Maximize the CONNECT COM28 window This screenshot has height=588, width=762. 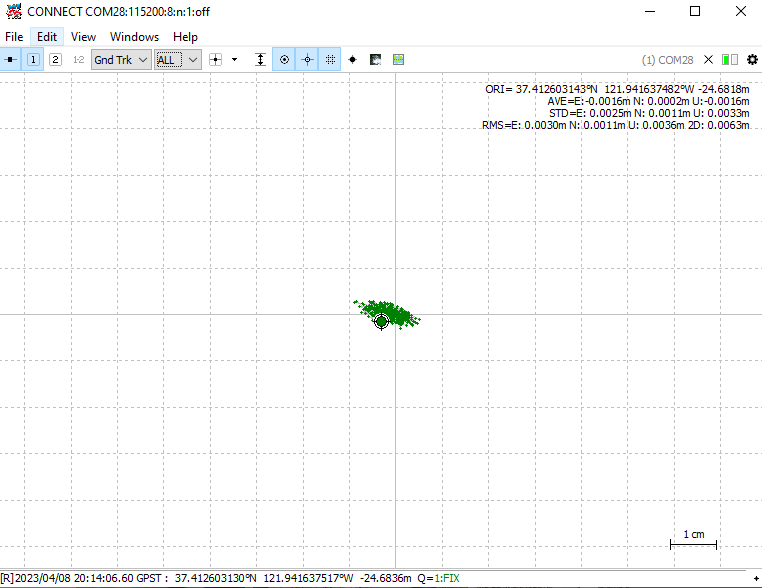pyautogui.click(x=695, y=11)
